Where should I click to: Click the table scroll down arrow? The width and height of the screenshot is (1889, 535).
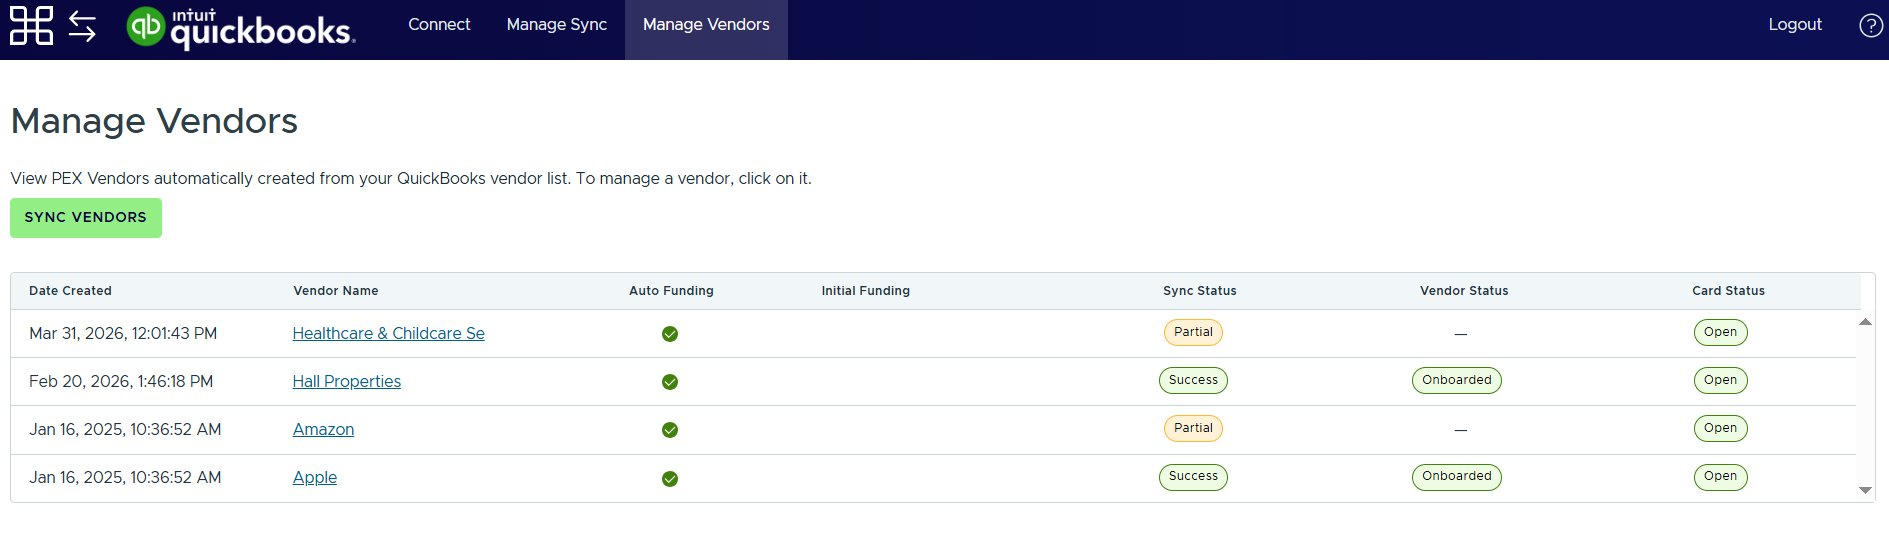(x=1865, y=490)
